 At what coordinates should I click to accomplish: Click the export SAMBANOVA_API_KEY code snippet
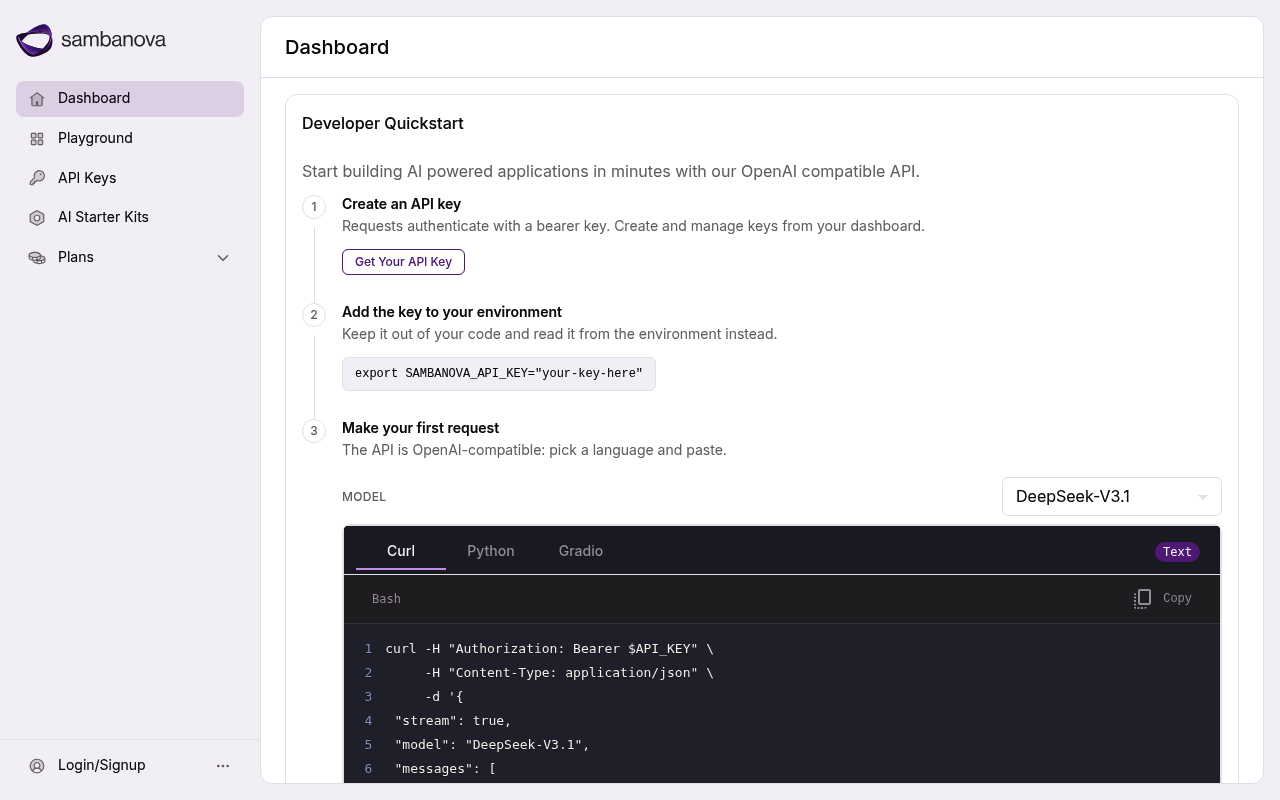pos(499,374)
